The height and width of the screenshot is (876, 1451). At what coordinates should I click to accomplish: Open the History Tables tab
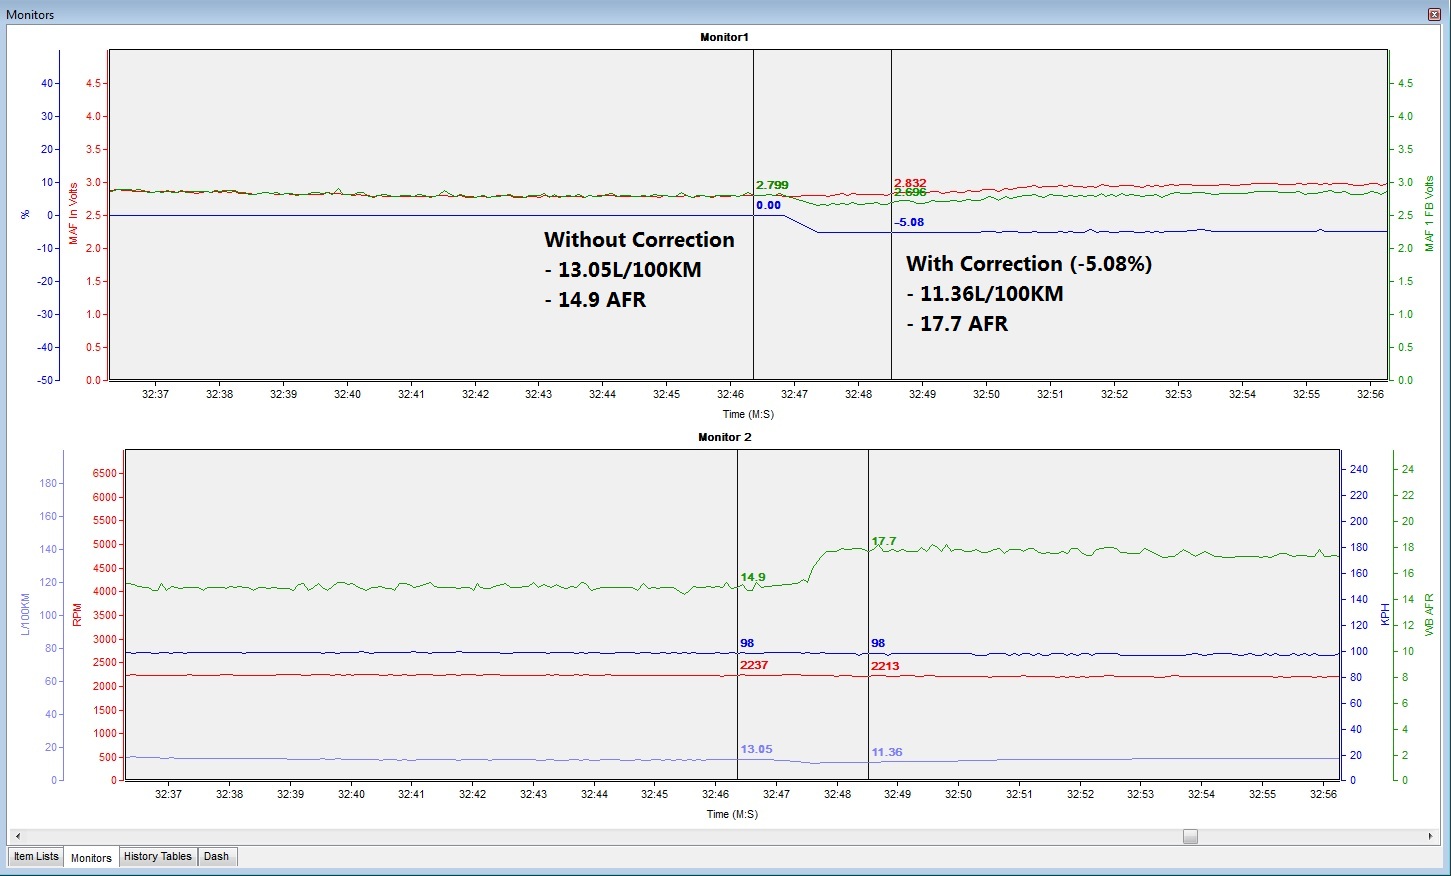pos(157,857)
